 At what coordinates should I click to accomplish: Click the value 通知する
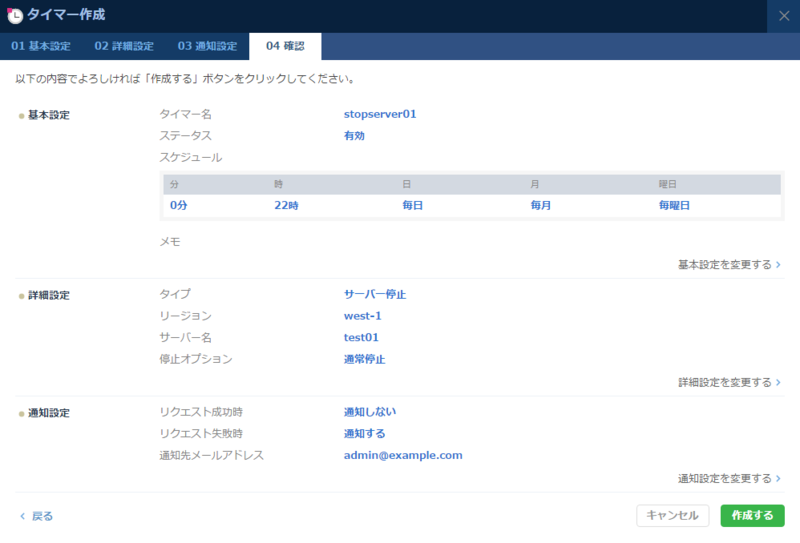pyautogui.click(x=364, y=433)
